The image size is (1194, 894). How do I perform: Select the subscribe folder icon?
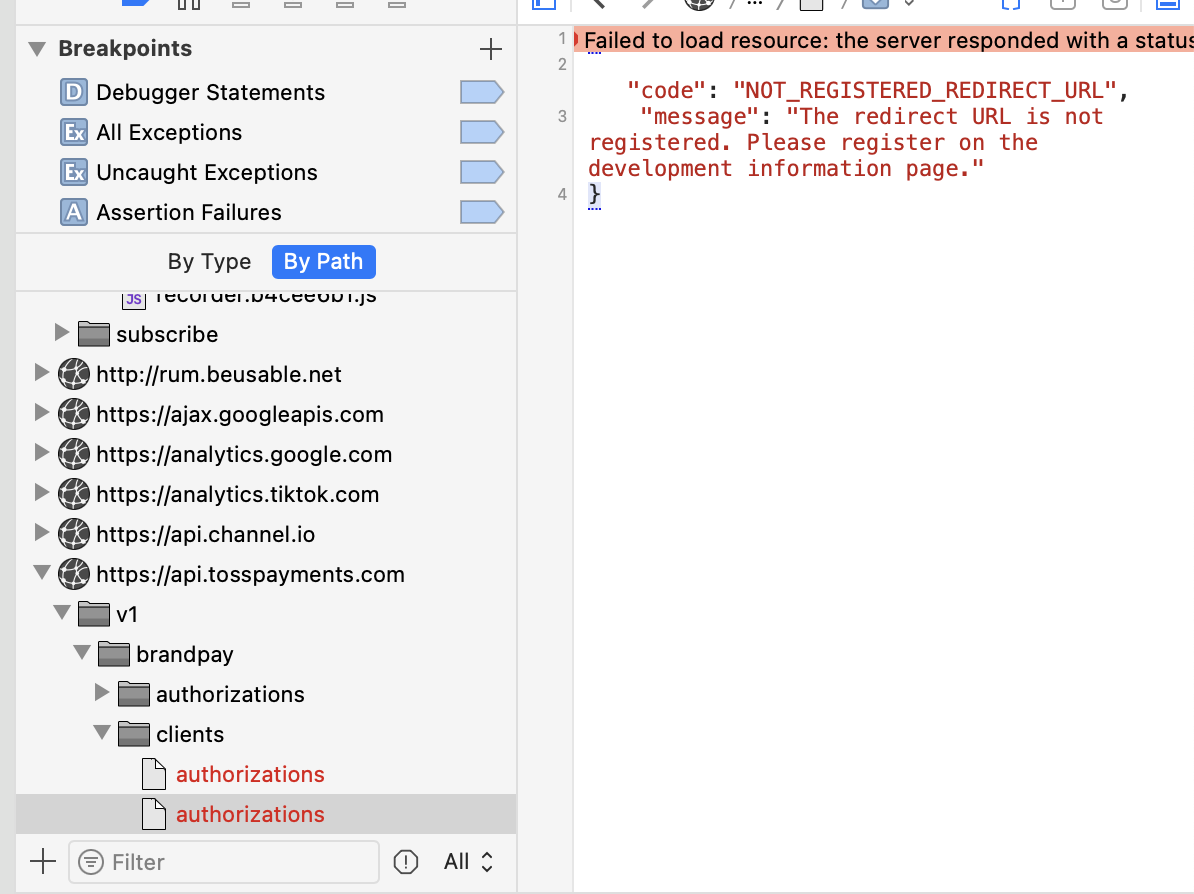coord(94,334)
